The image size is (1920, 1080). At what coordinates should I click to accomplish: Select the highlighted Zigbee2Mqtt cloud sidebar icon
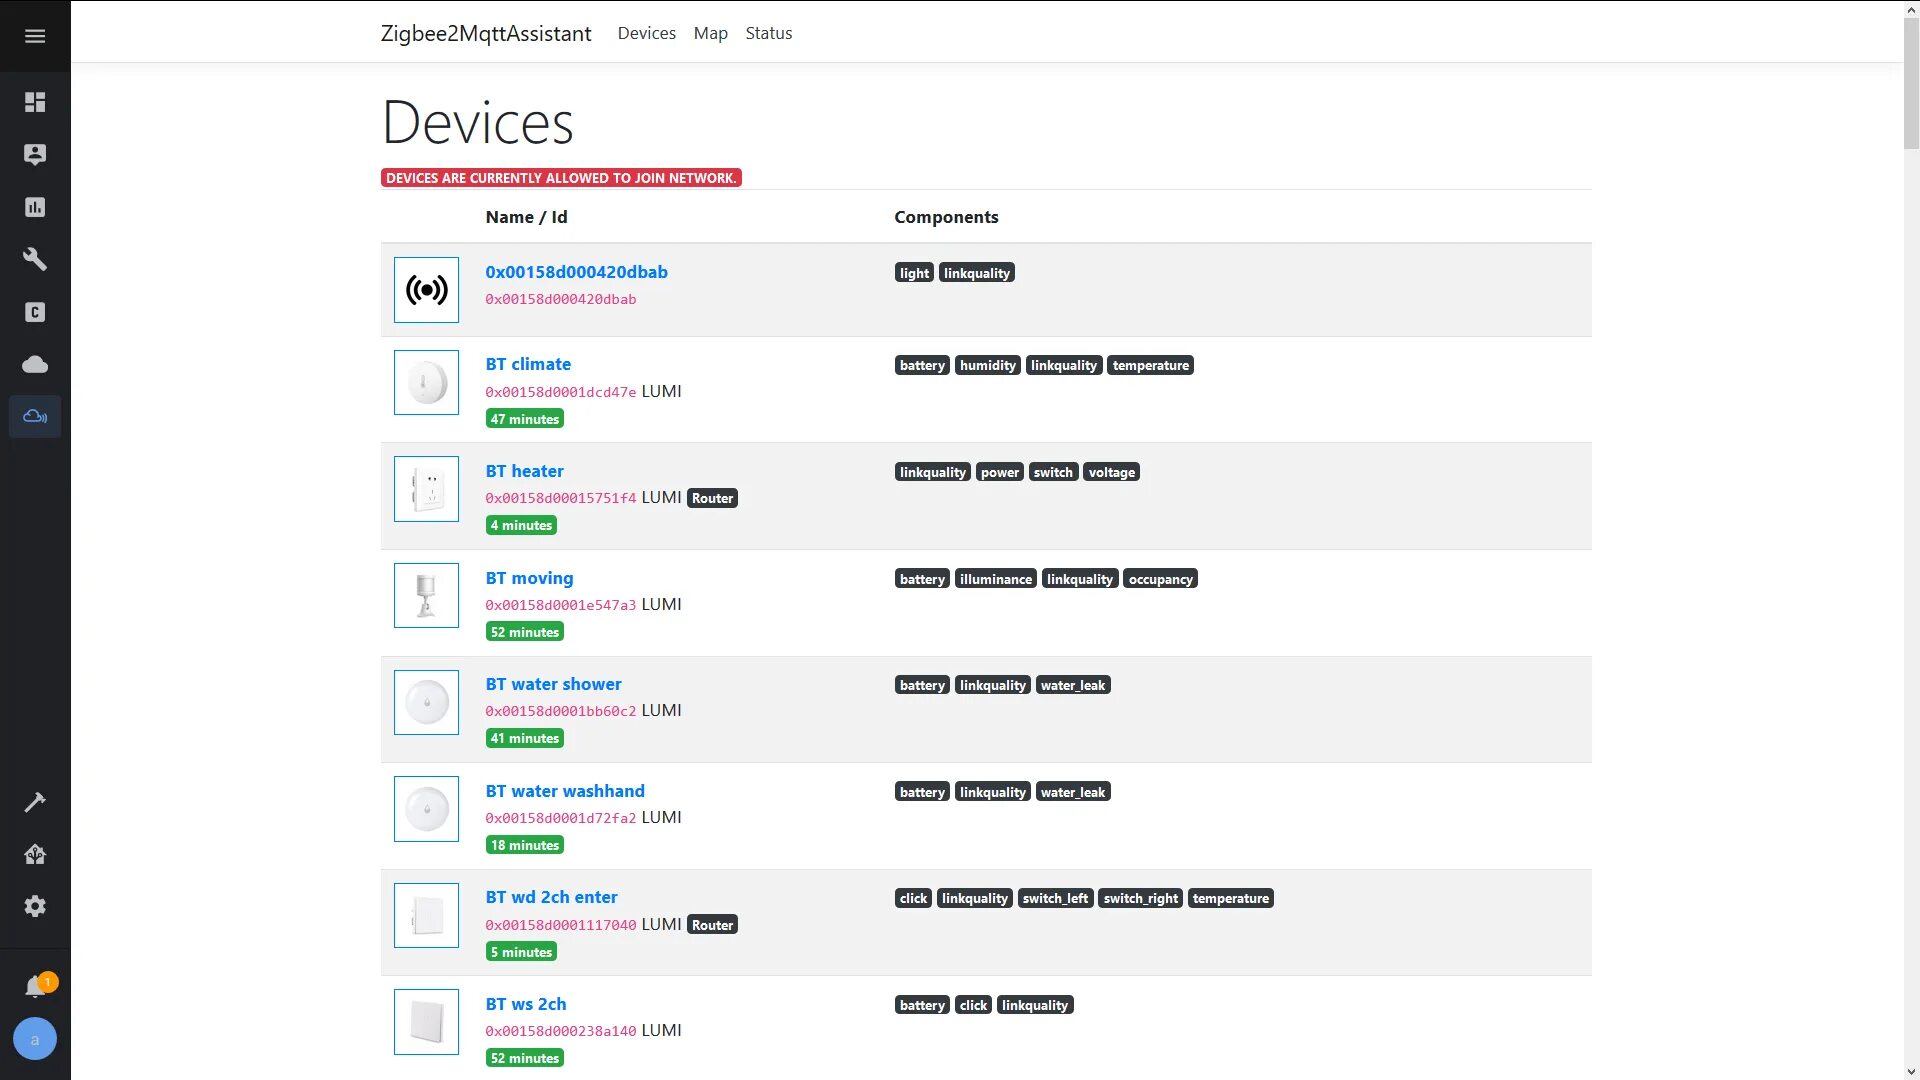click(35, 416)
